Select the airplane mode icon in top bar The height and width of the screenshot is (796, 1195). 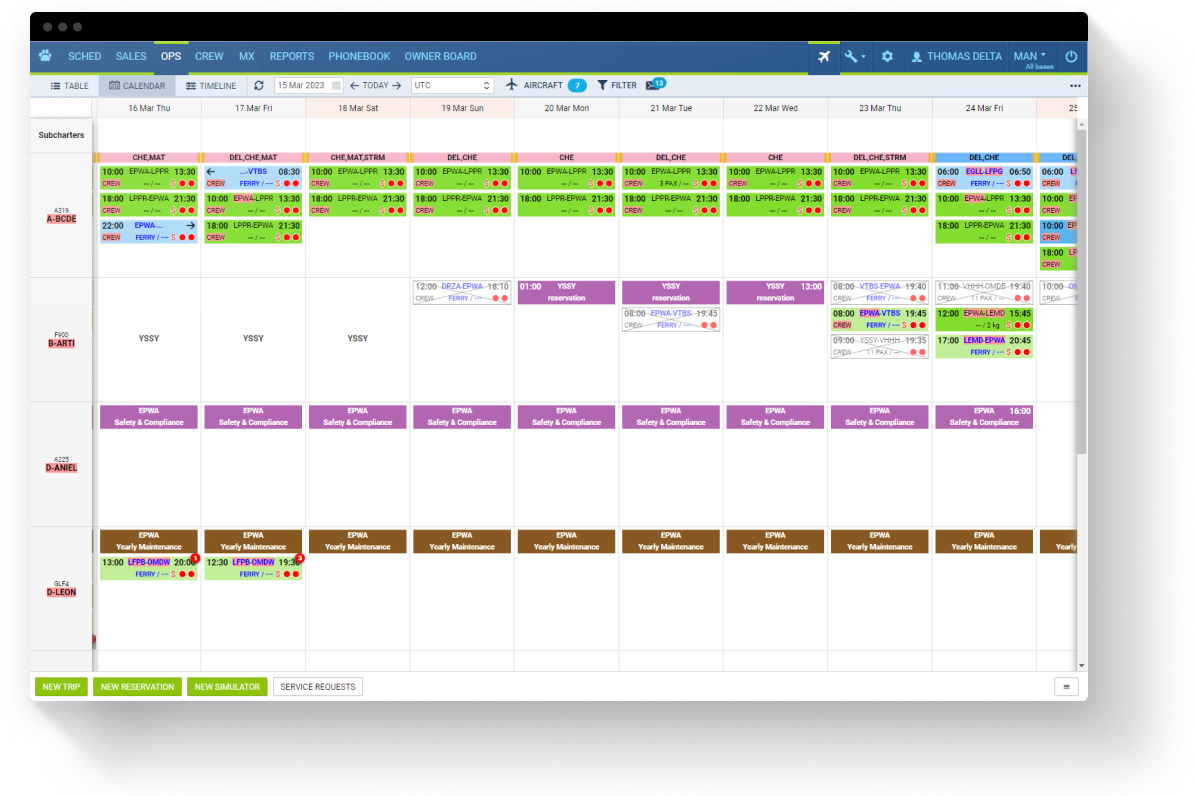[x=823, y=57]
